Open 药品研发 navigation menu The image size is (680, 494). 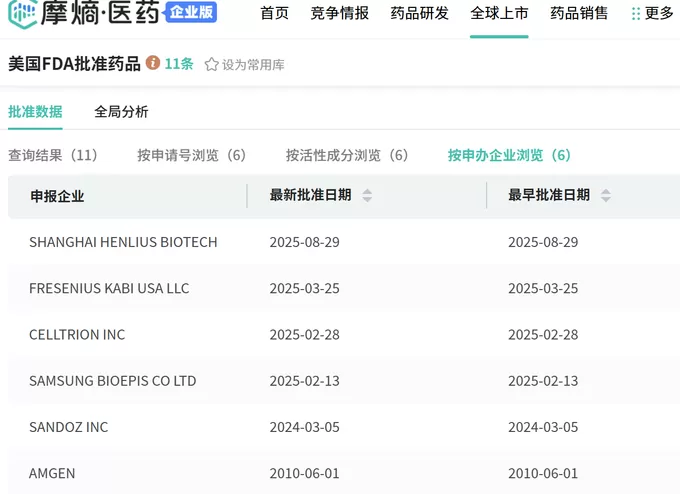[x=419, y=14]
